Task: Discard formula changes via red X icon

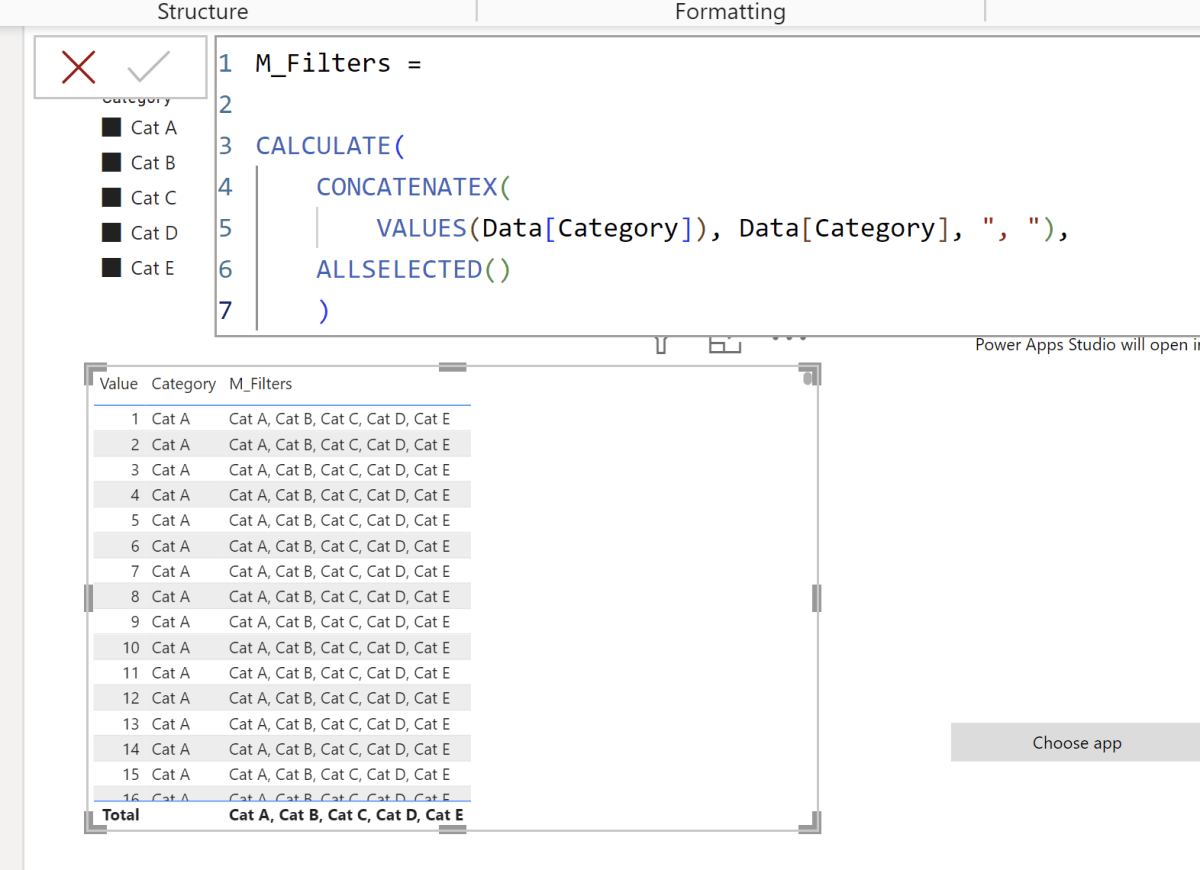Action: 79,66
